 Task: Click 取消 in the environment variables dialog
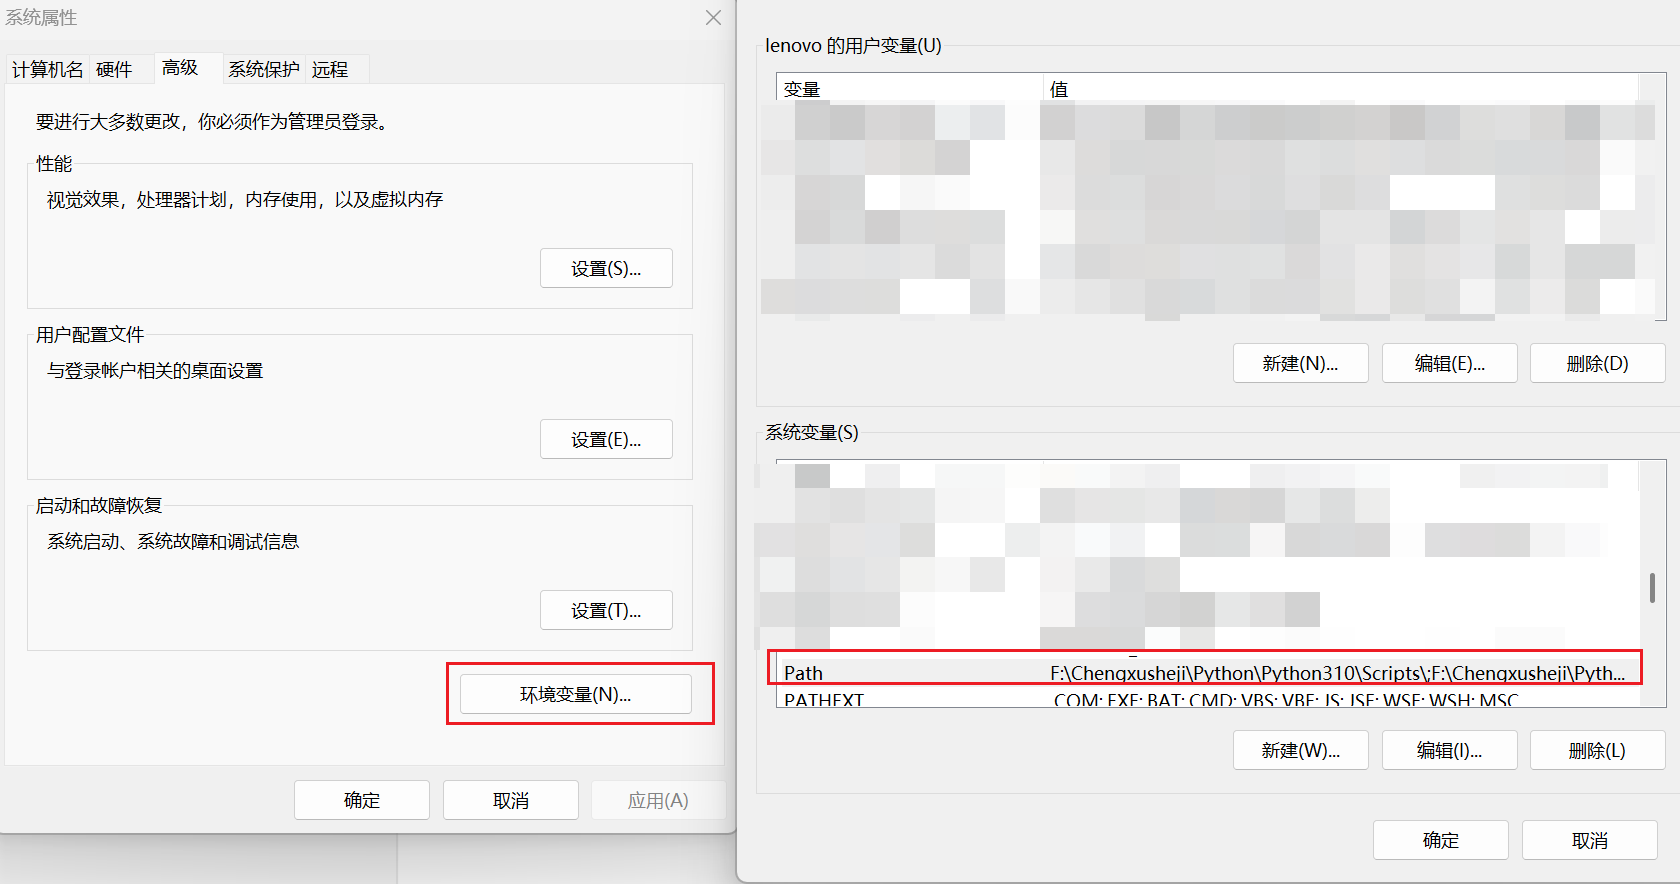pos(1590,840)
